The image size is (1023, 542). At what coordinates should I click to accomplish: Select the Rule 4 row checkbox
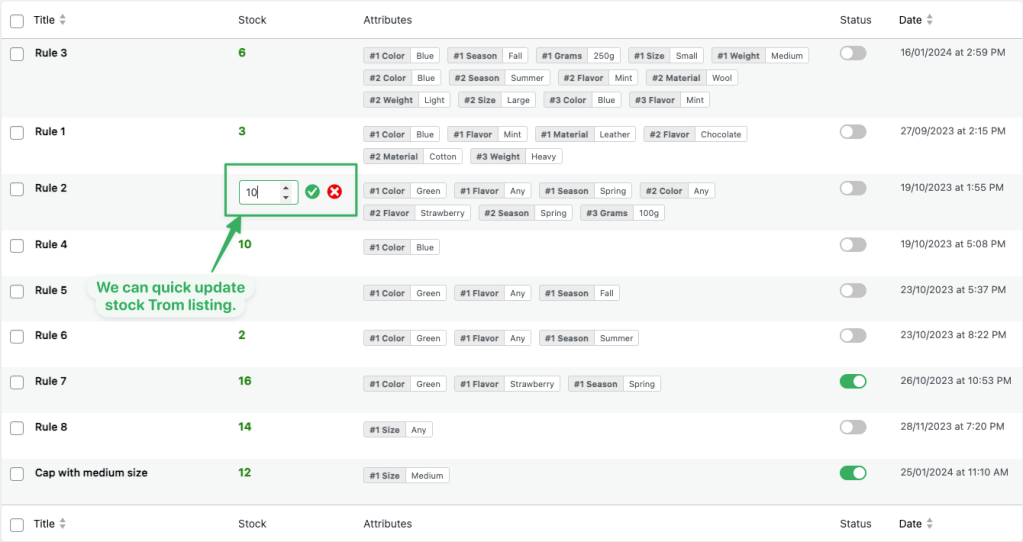[x=17, y=246]
